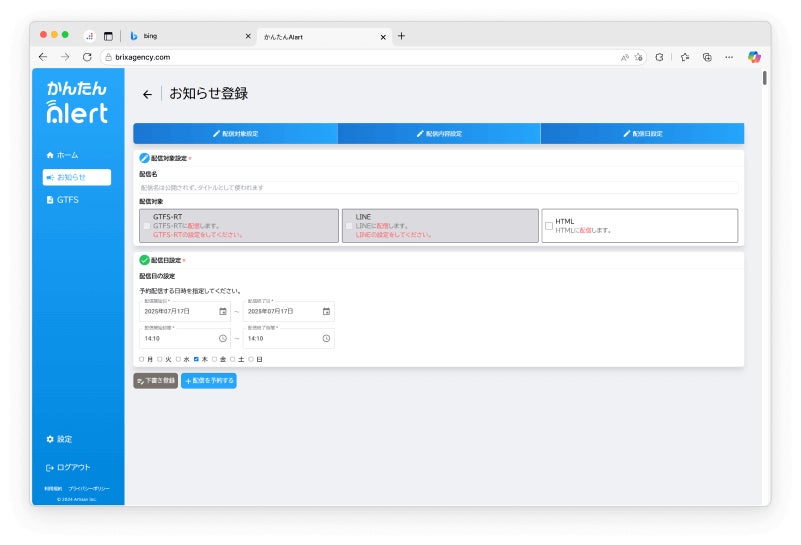Click ログアウト in the sidebar
The width and height of the screenshot is (801, 545).
(68, 467)
